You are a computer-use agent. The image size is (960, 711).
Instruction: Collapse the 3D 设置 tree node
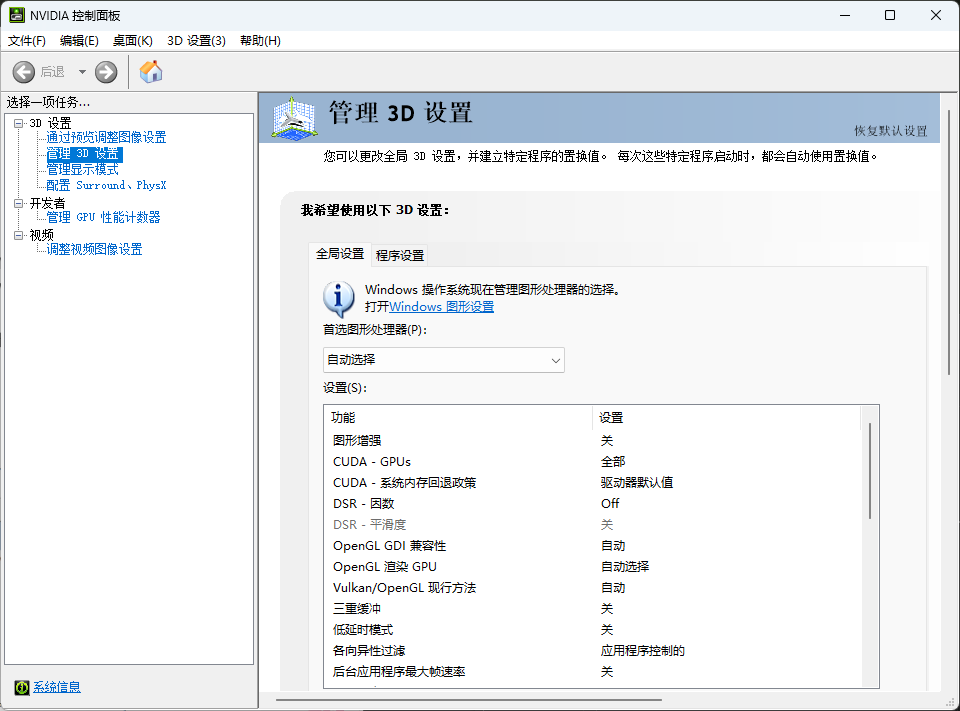(x=19, y=123)
